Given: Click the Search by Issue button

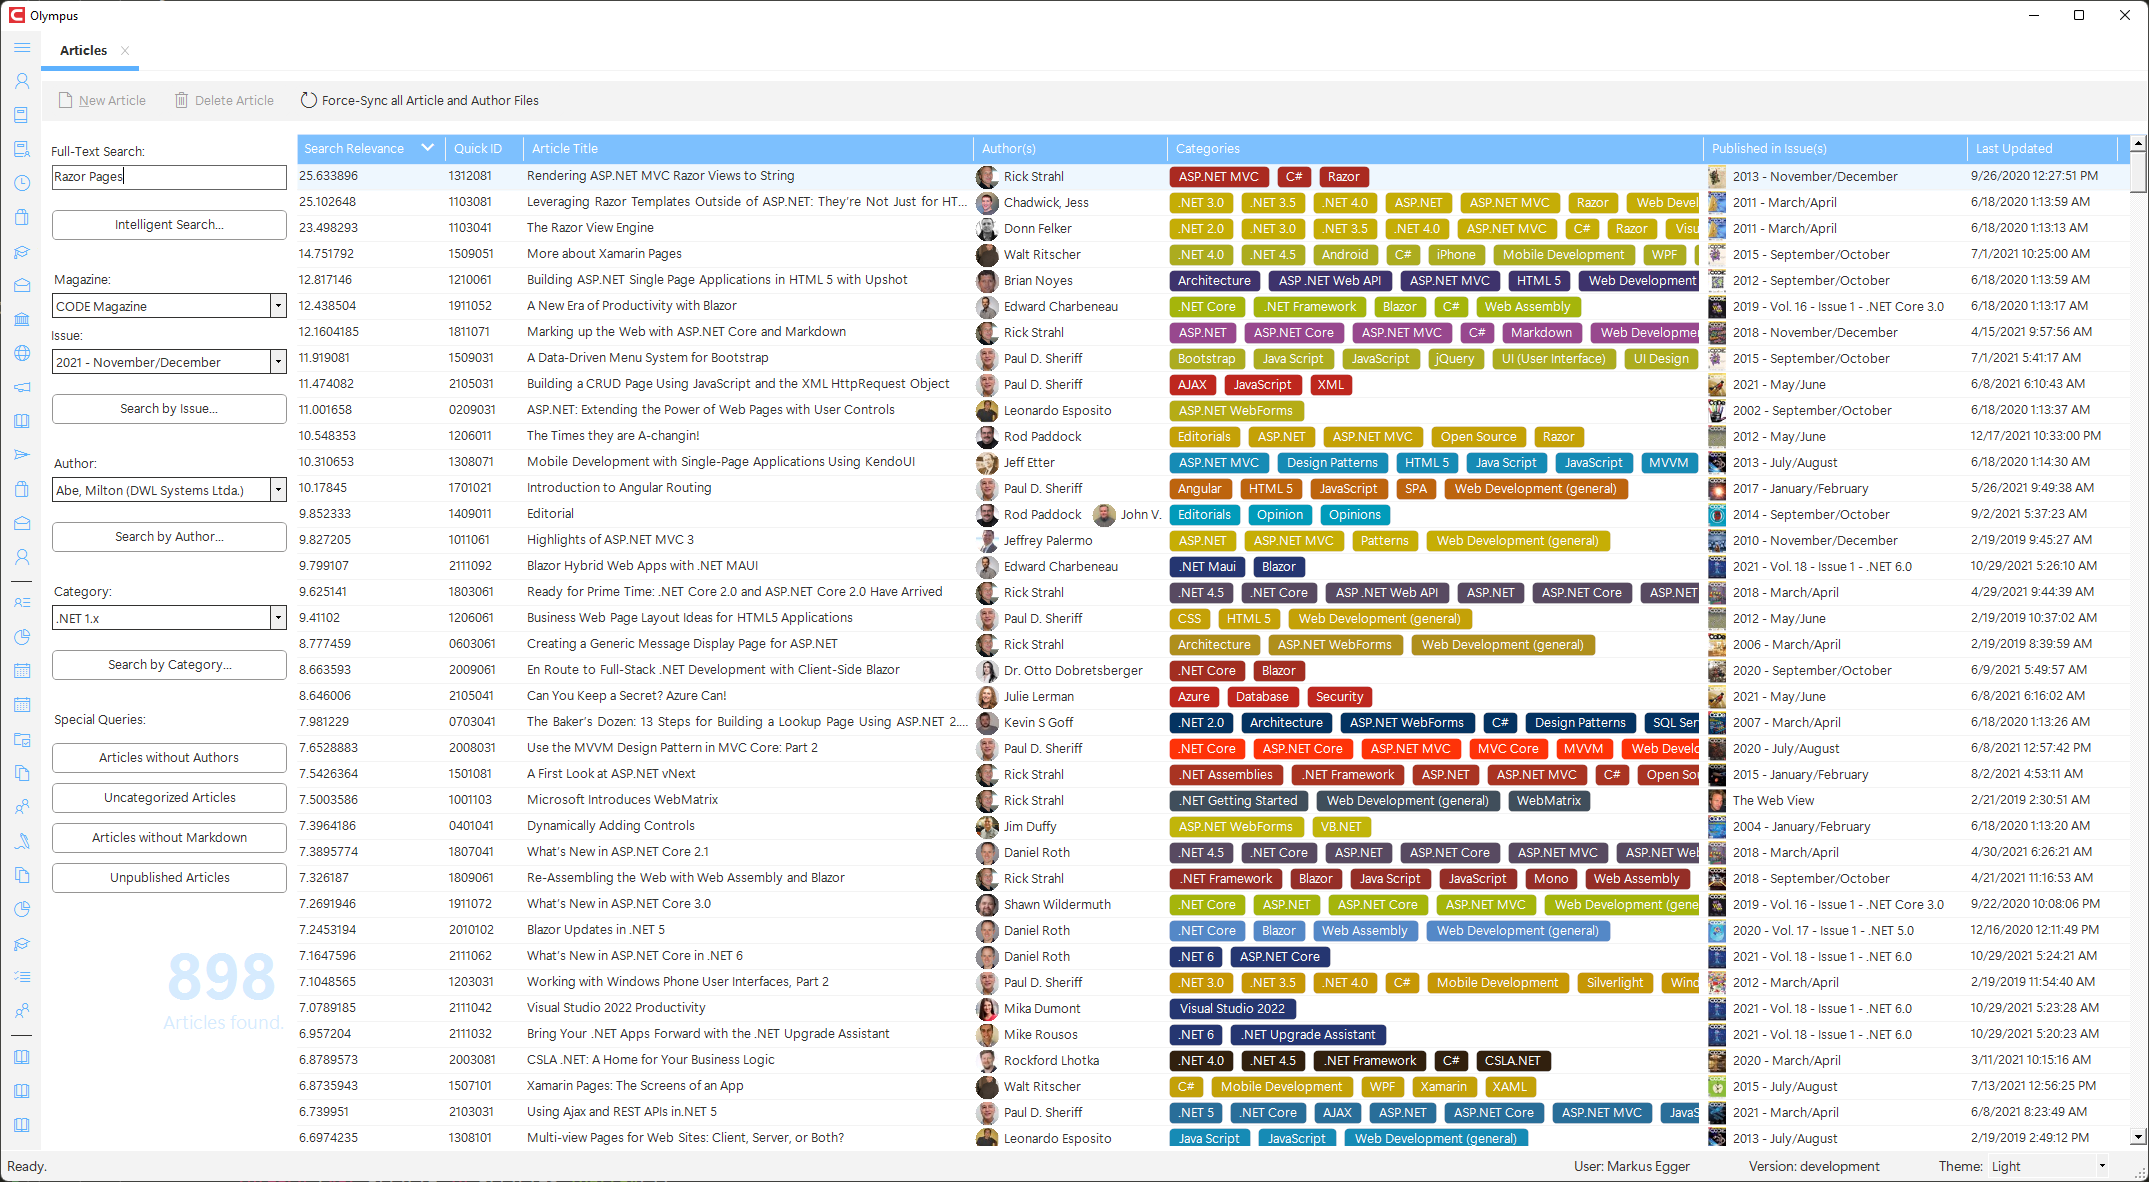Looking at the screenshot, I should 169,409.
